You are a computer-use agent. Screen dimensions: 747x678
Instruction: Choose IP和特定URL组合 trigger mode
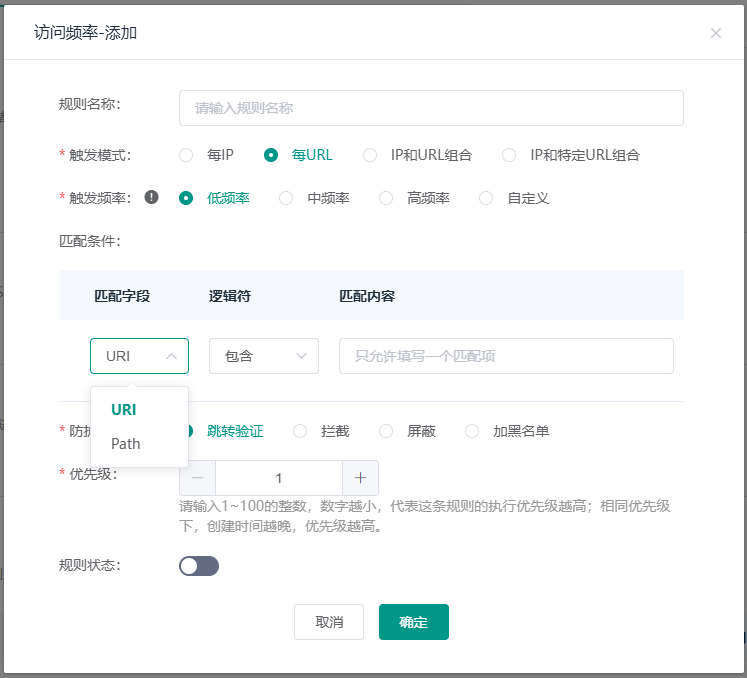(x=509, y=155)
